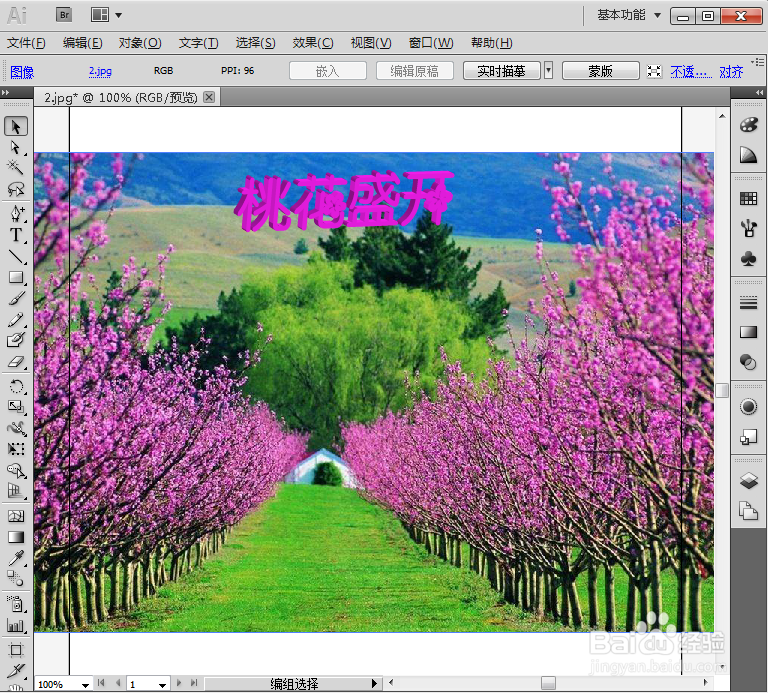768x693 pixels.
Task: Open the 文件(F) menu
Action: 25,43
